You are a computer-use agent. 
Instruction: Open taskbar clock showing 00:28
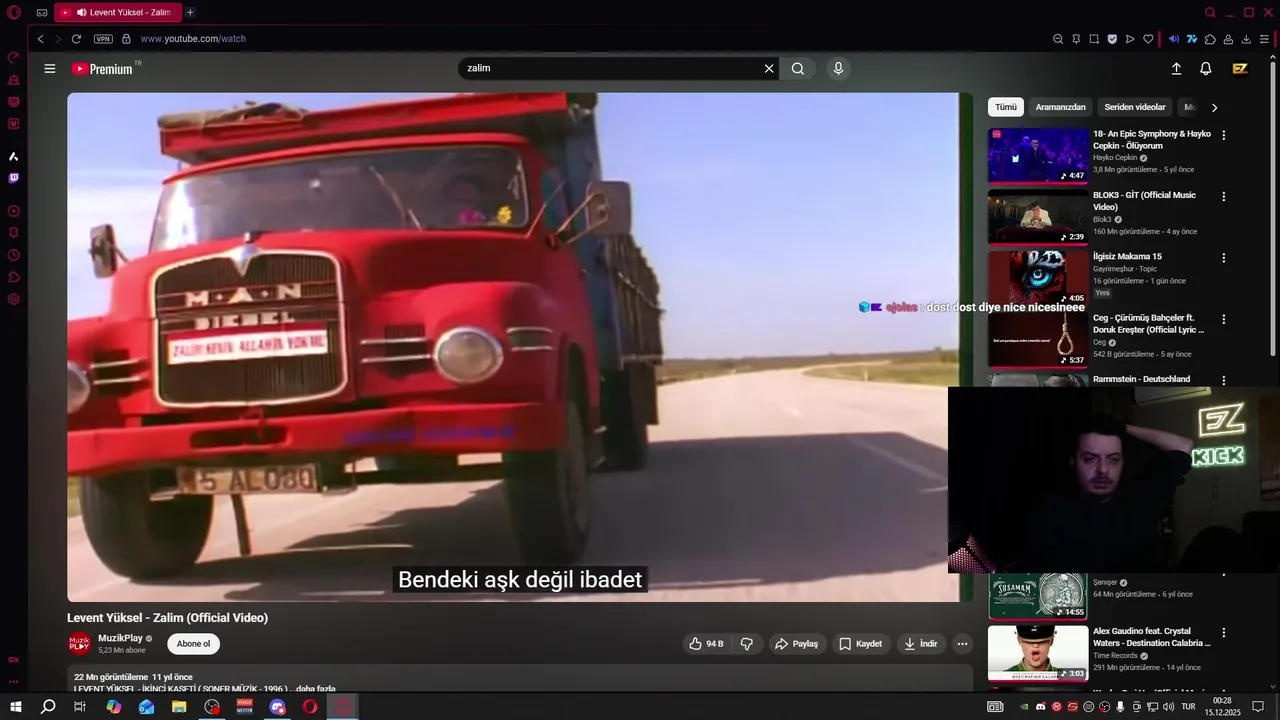coord(1221,707)
